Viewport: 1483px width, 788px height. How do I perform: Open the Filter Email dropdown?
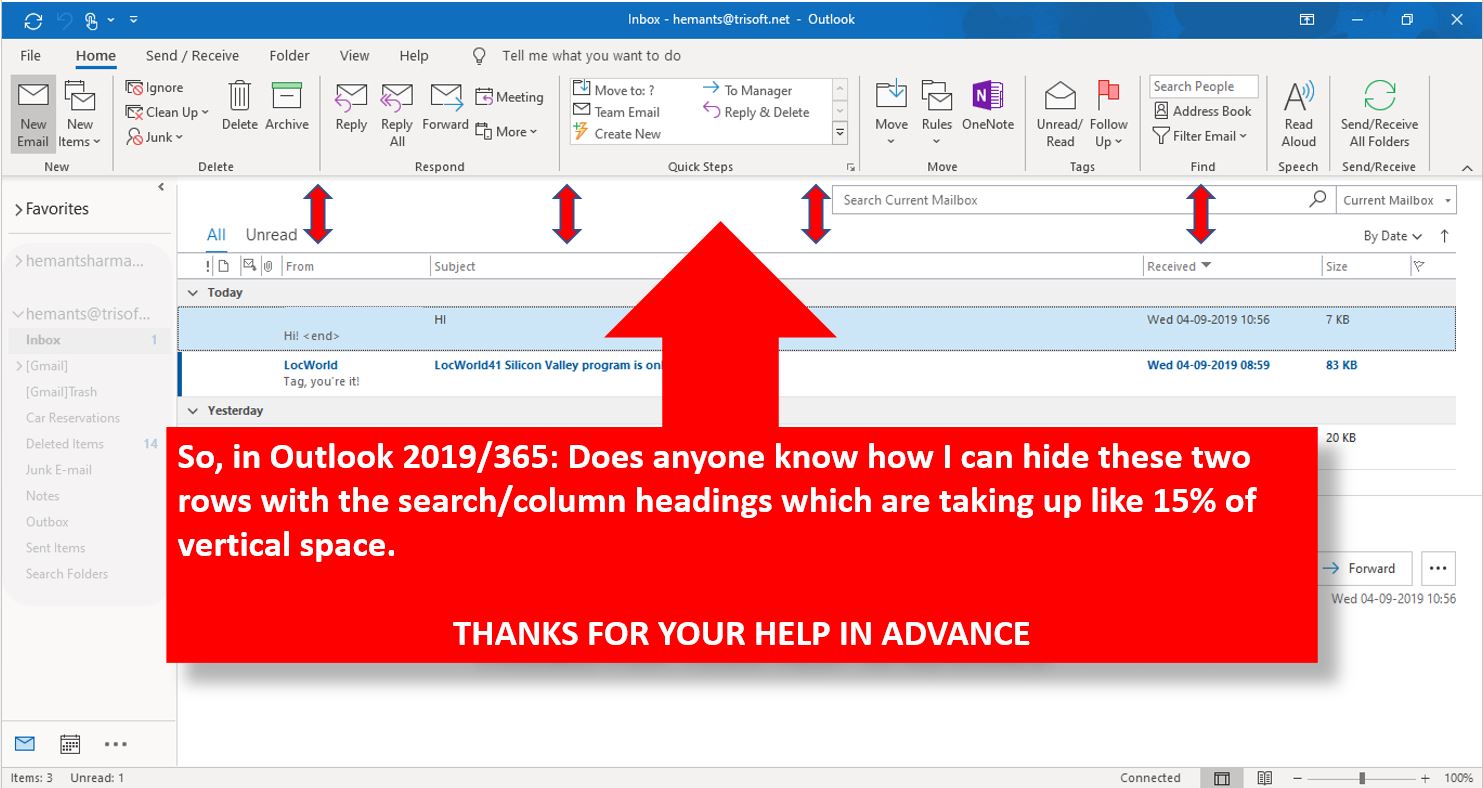click(1200, 136)
